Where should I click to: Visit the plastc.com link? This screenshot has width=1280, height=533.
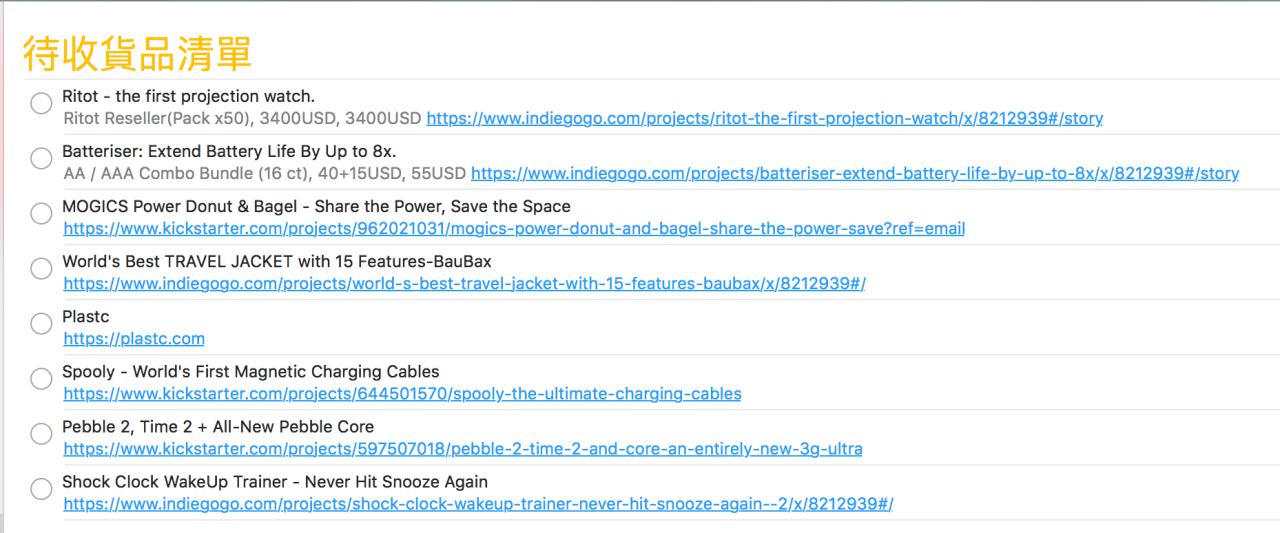point(134,339)
